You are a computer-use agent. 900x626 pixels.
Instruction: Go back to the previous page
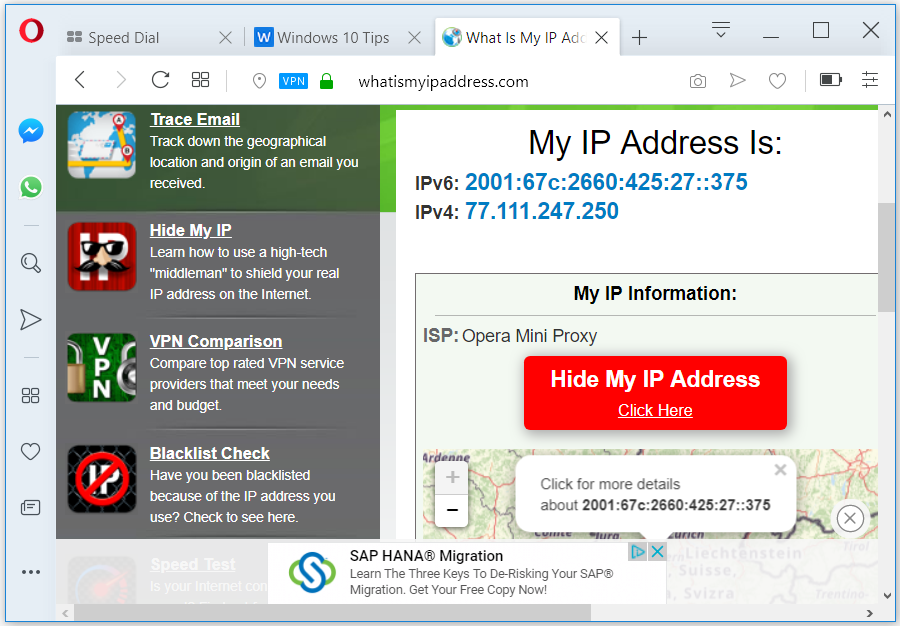(x=80, y=80)
